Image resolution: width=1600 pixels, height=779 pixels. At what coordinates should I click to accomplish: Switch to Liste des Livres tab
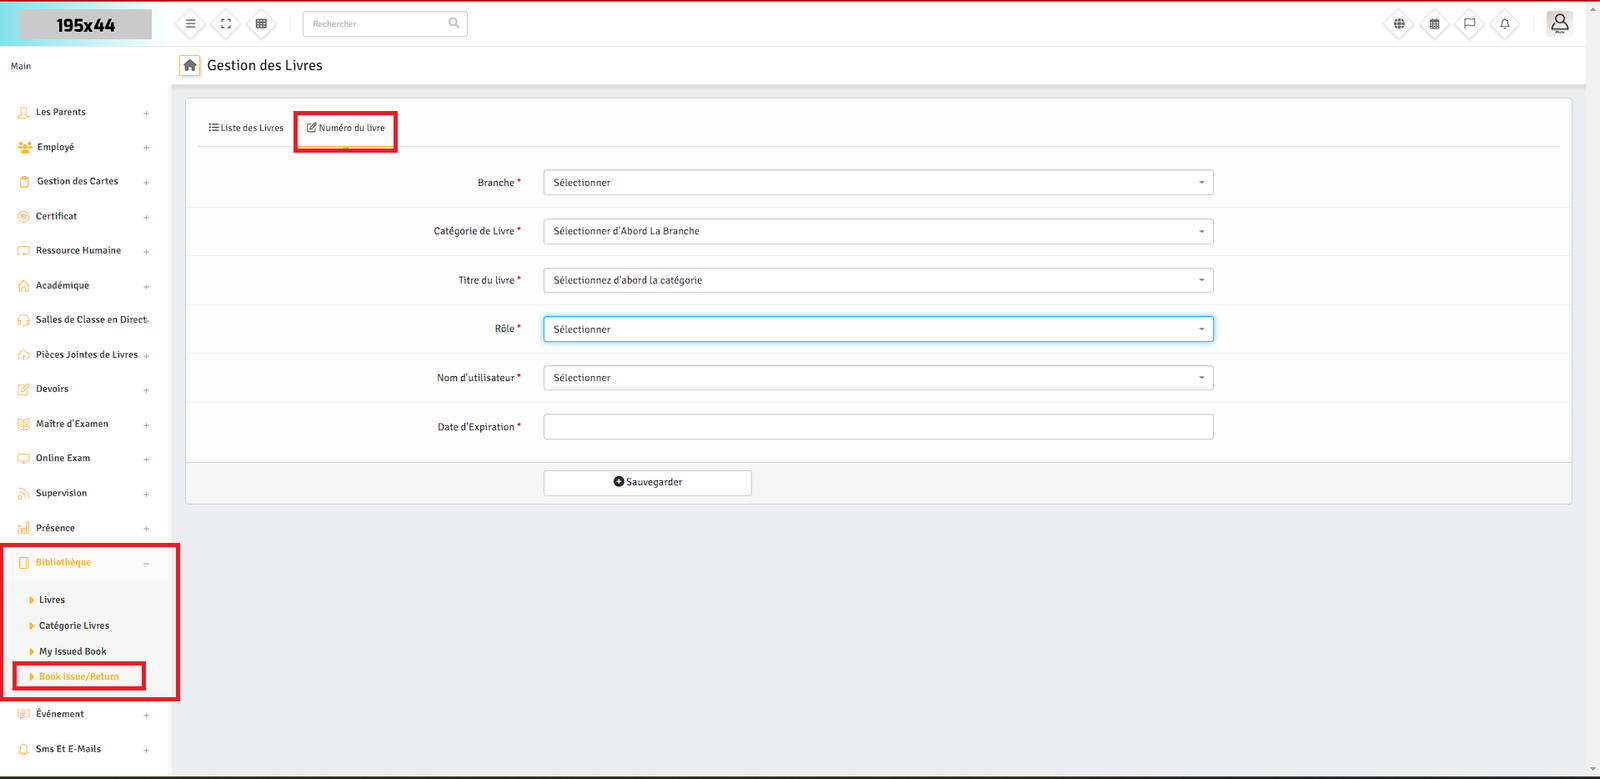[x=246, y=128]
